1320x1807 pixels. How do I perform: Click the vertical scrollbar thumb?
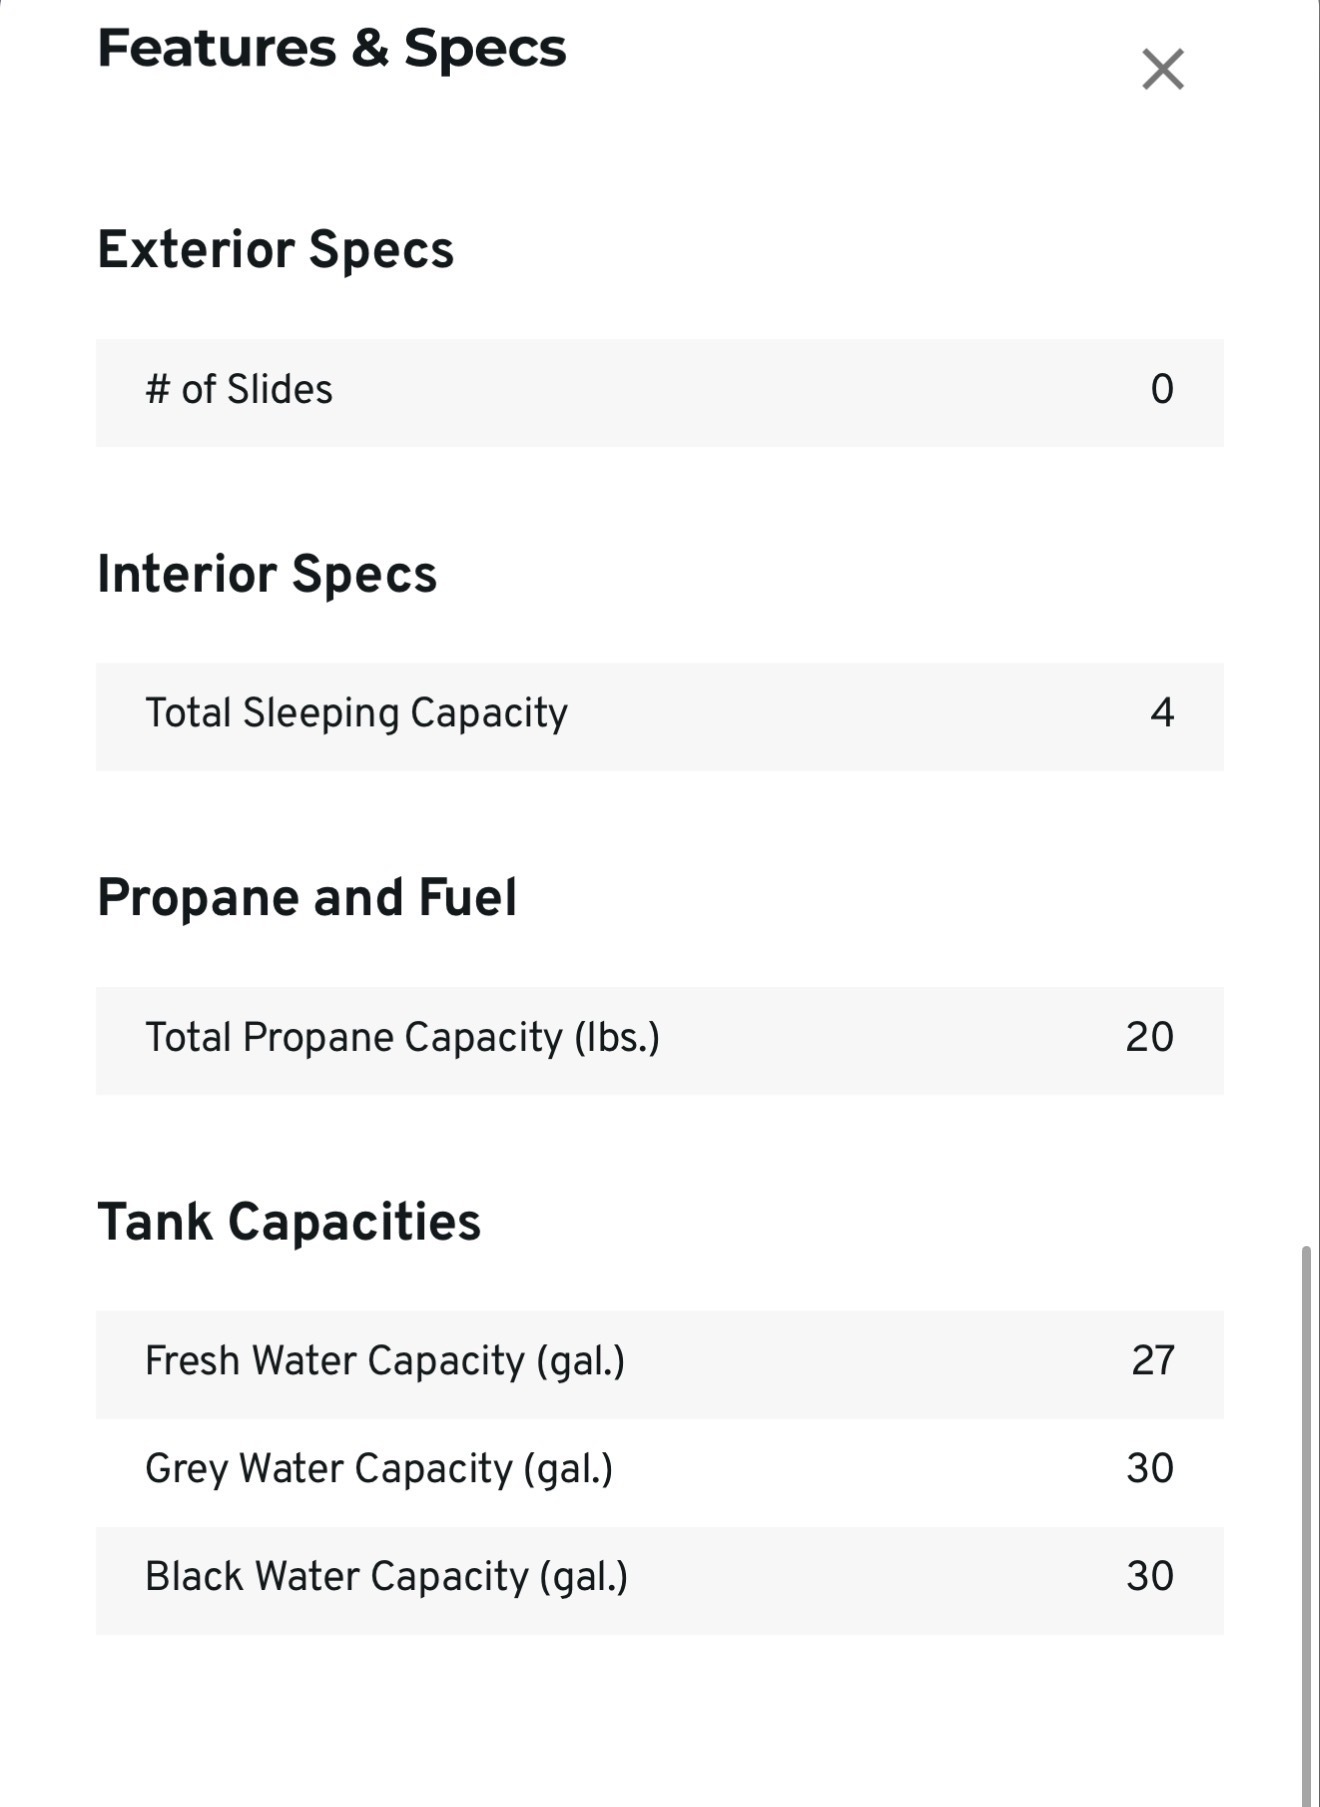tap(1307, 1526)
